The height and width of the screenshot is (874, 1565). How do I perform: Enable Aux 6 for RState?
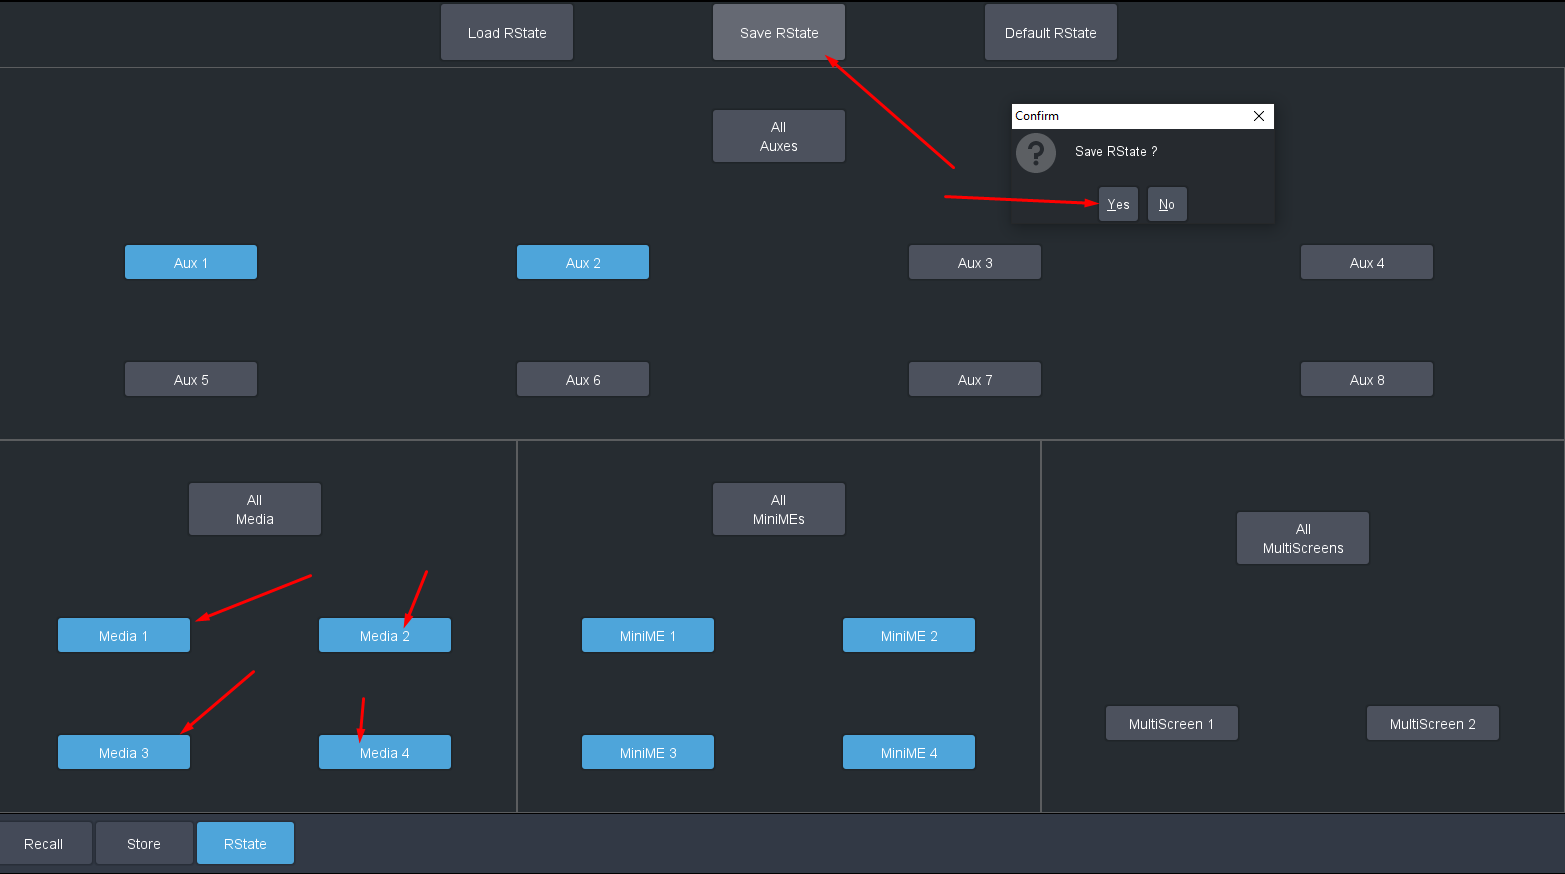click(583, 379)
